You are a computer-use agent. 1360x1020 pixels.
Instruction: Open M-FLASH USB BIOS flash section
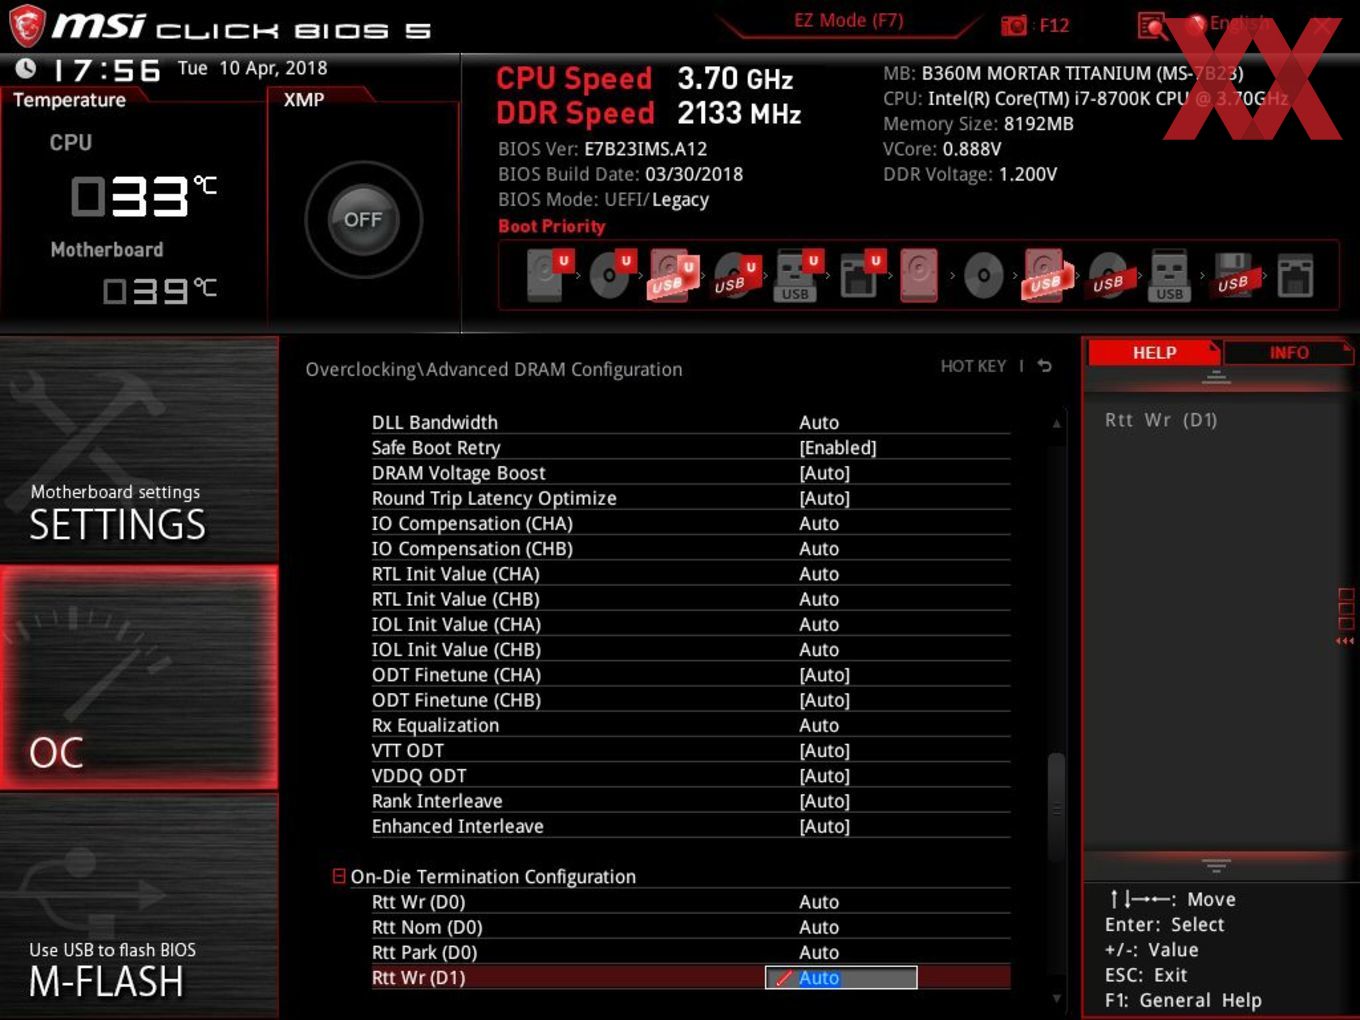139,906
